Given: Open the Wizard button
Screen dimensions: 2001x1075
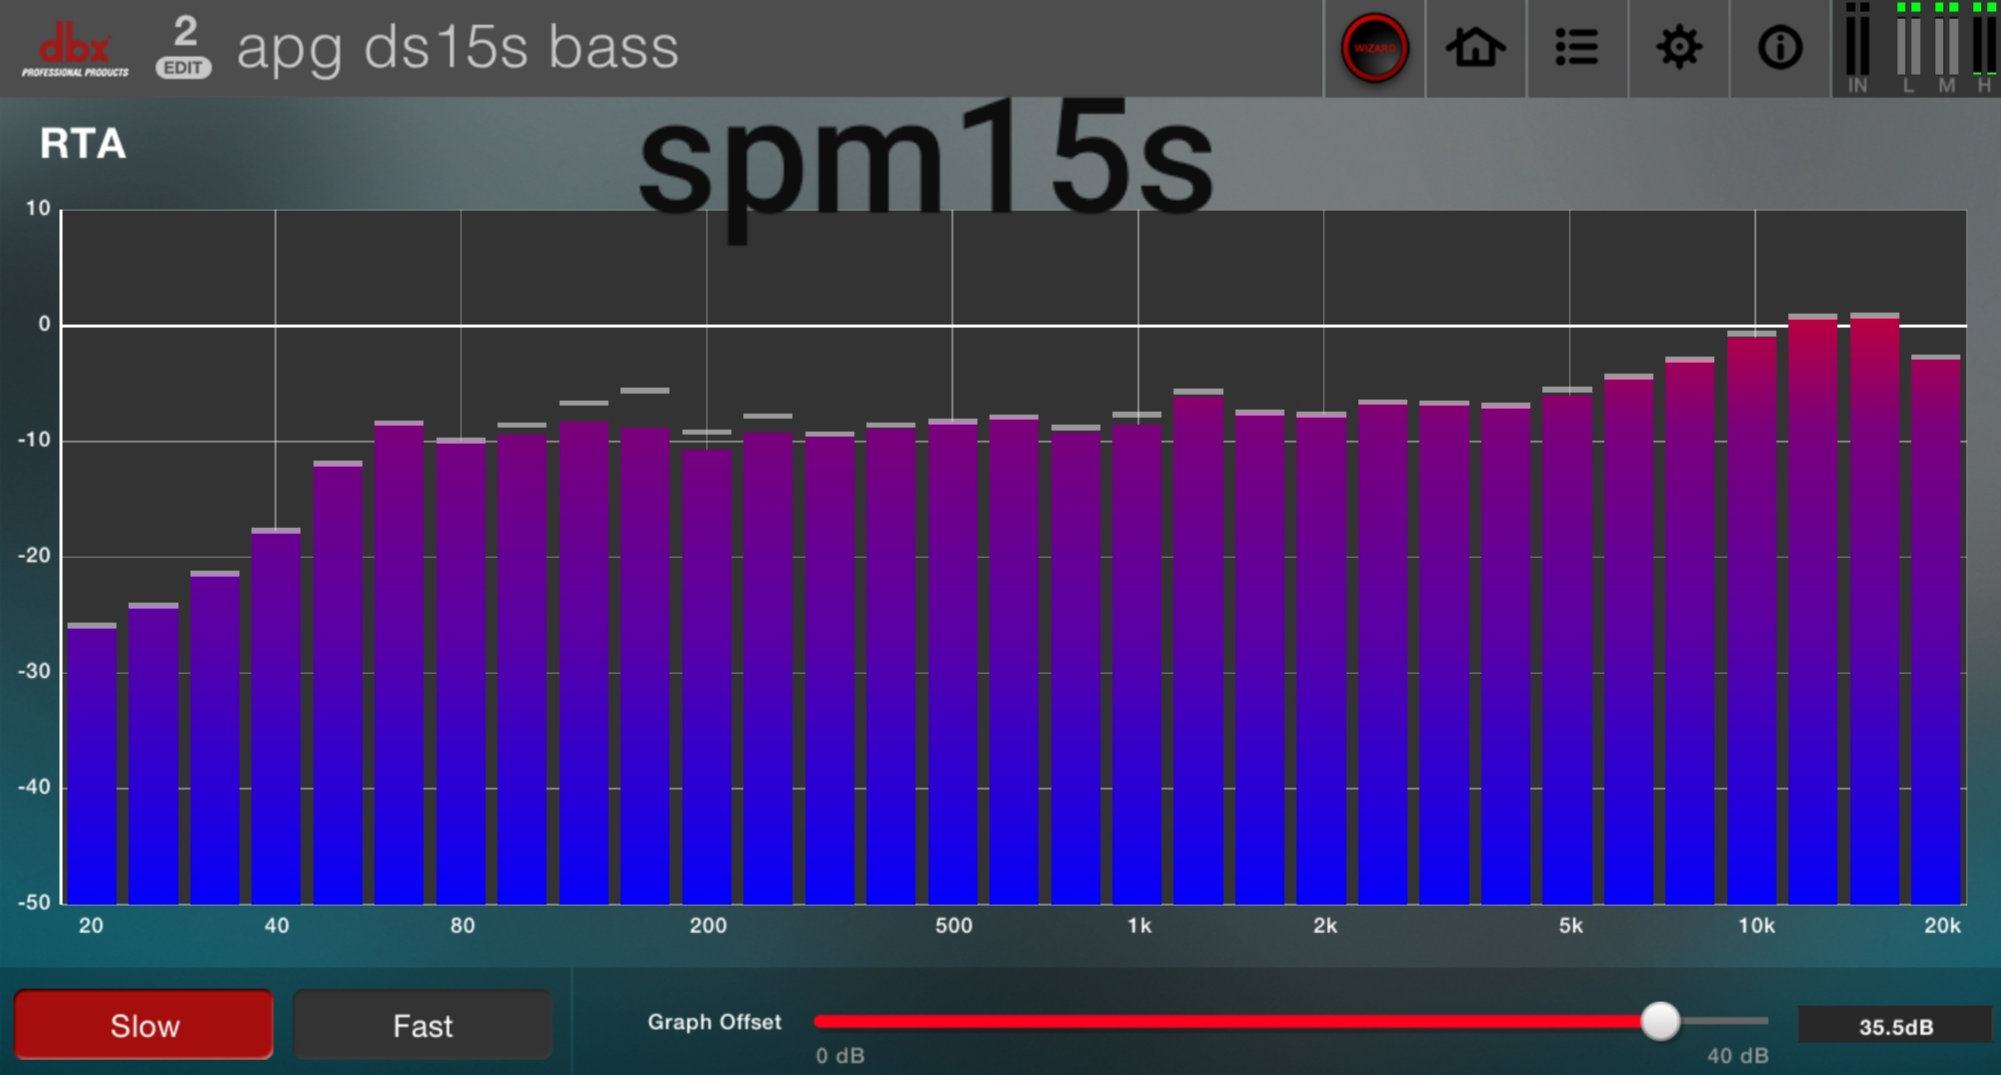Looking at the screenshot, I should pos(1374,48).
